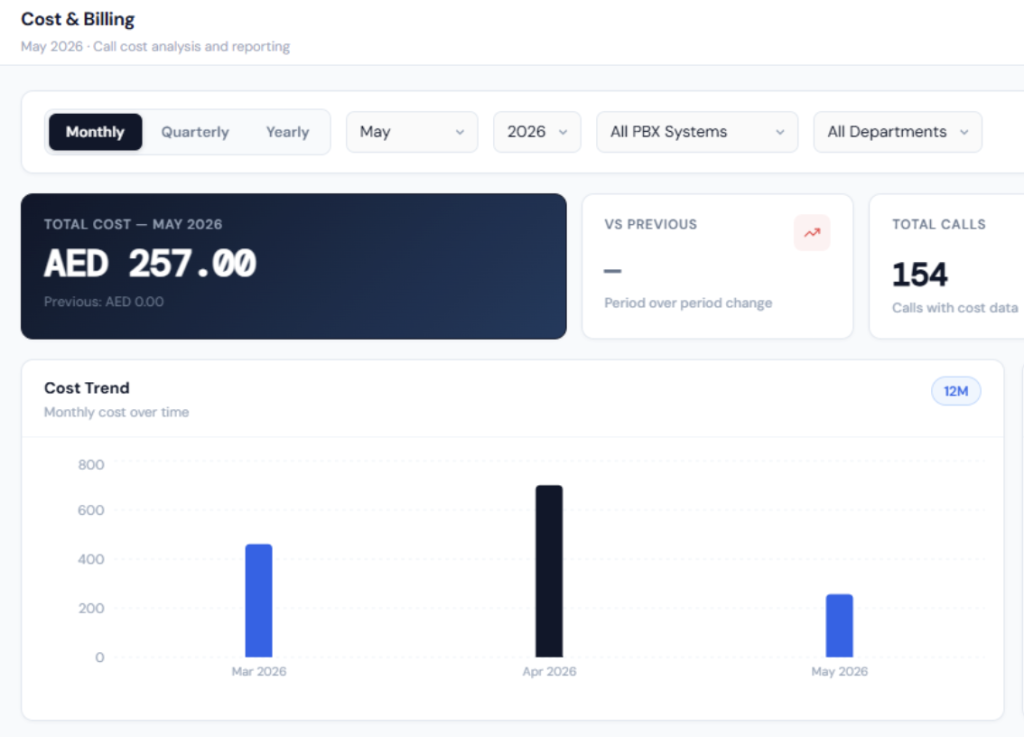Click the chevron in the May dropdown
Viewport: 1024px width, 737px height.
point(460,132)
